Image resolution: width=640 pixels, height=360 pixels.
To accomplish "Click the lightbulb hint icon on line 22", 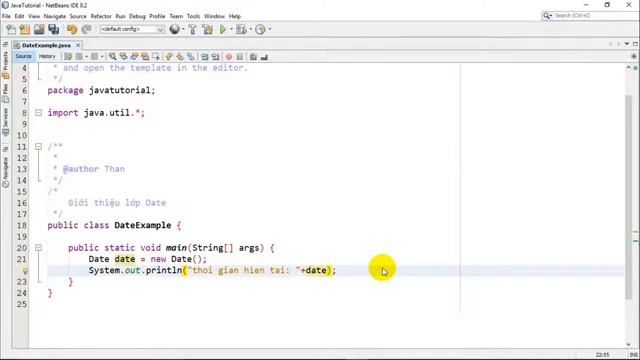I will [x=25, y=271].
